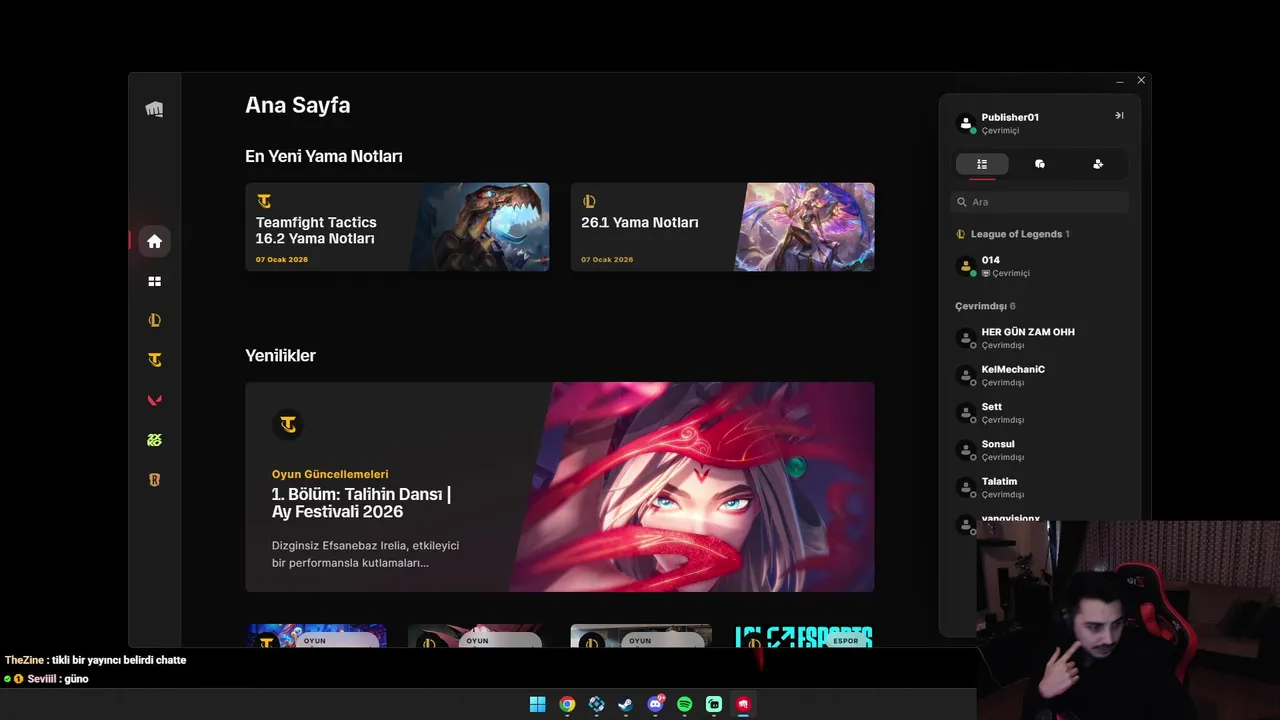
Task: Select Teamfight Tactics in the sidebar
Action: tap(154, 360)
